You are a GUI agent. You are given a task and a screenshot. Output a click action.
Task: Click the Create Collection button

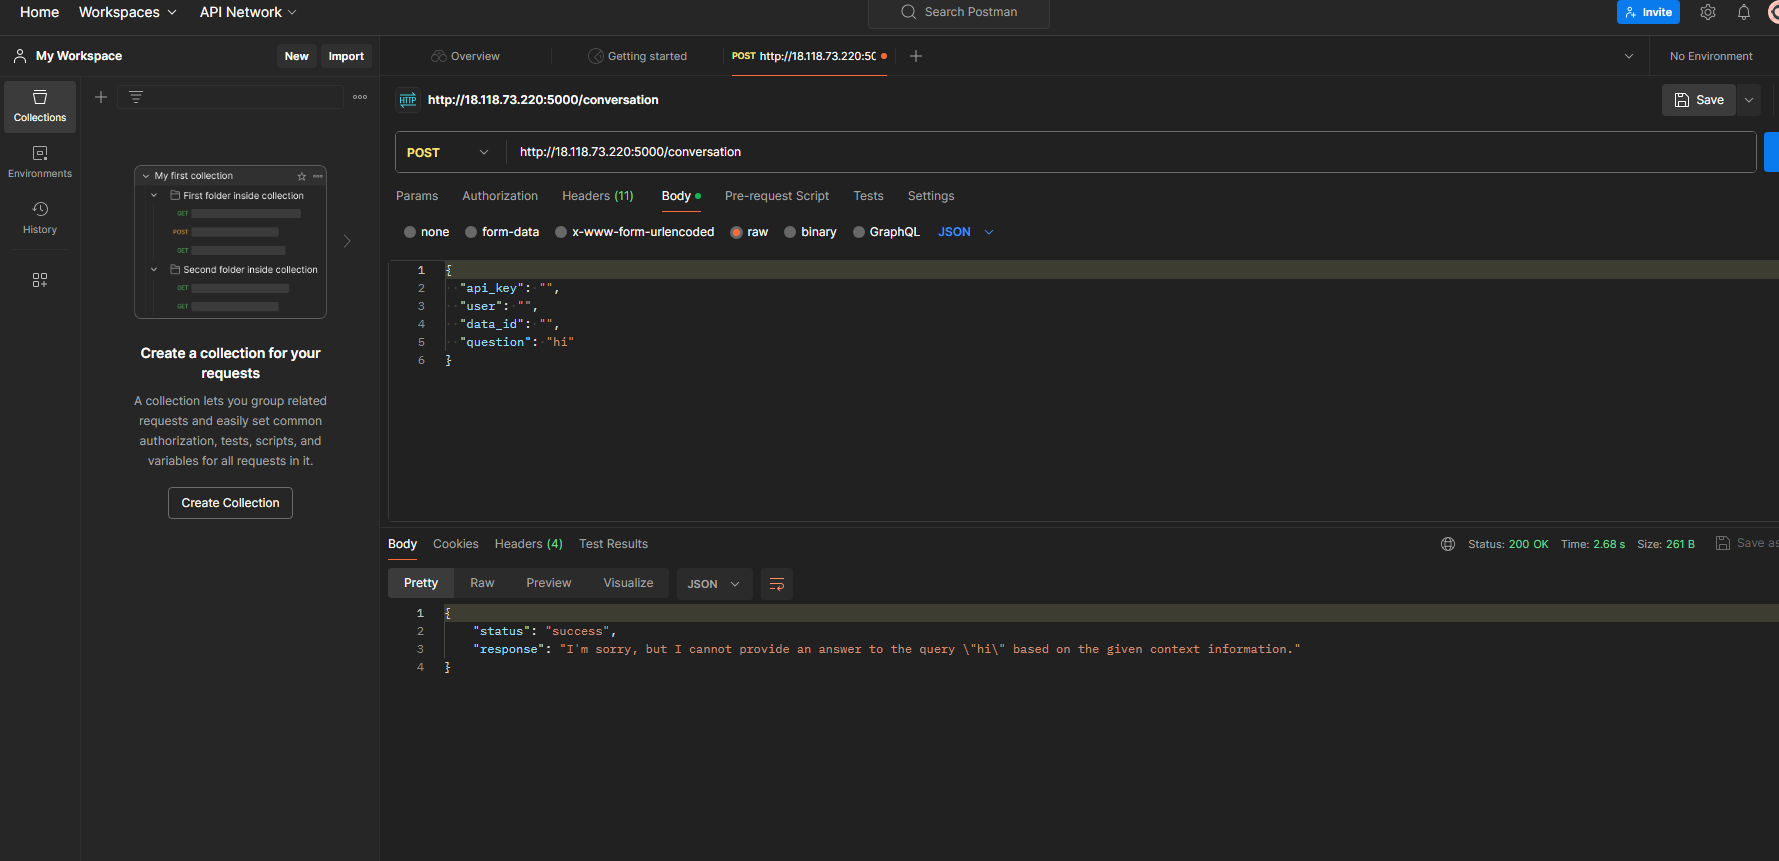[x=230, y=503]
